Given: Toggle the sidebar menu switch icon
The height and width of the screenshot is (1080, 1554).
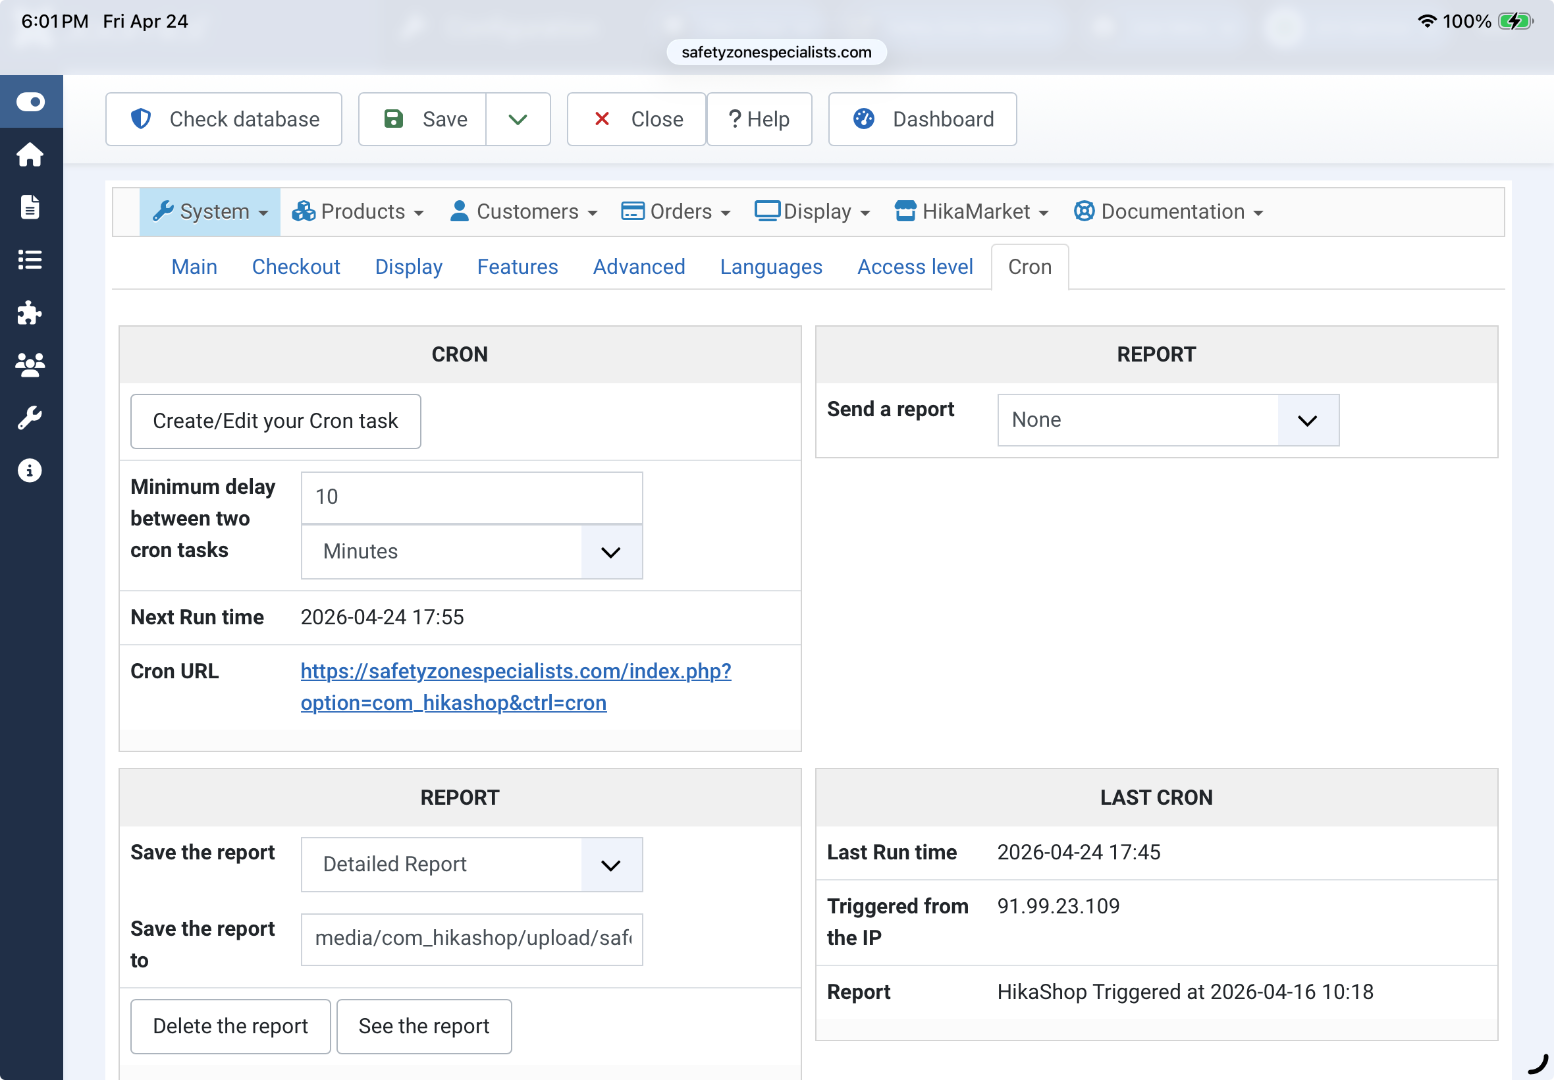Looking at the screenshot, I should pos(30,102).
